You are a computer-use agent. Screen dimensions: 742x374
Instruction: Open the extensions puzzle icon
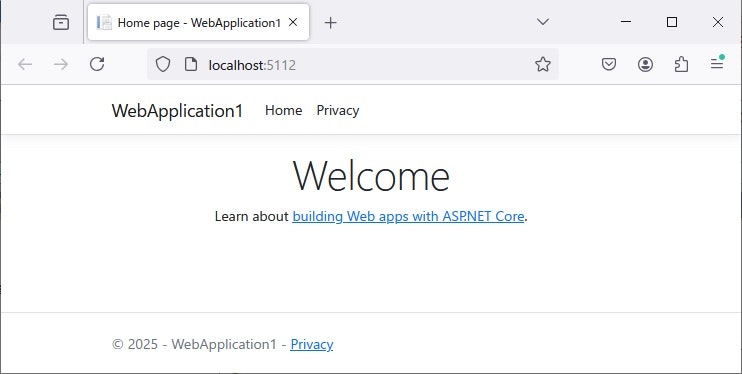(681, 64)
